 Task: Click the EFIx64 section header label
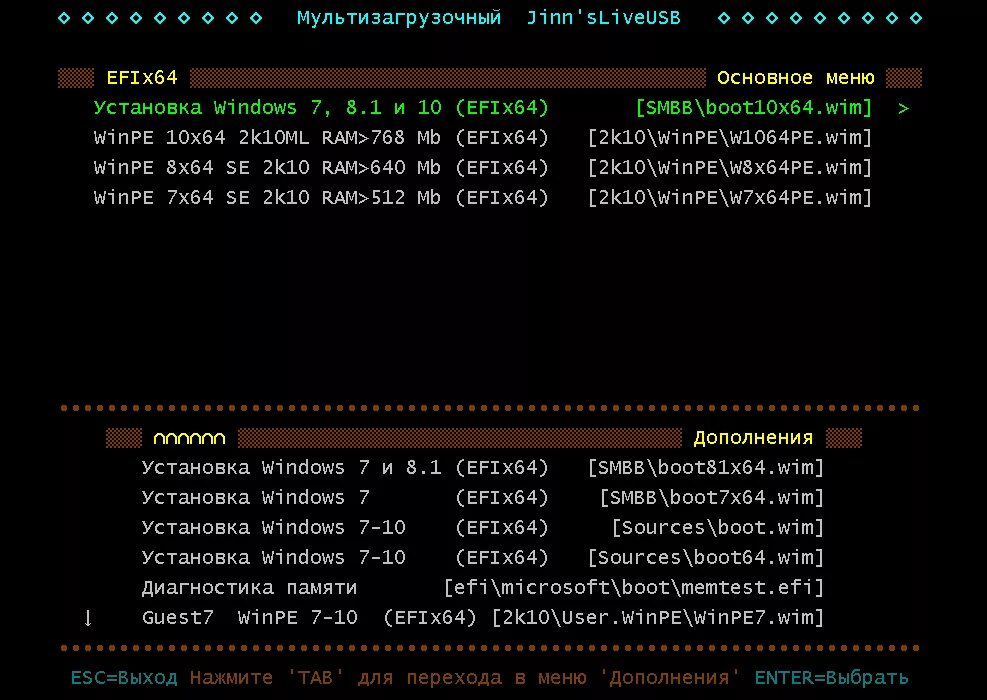142,78
